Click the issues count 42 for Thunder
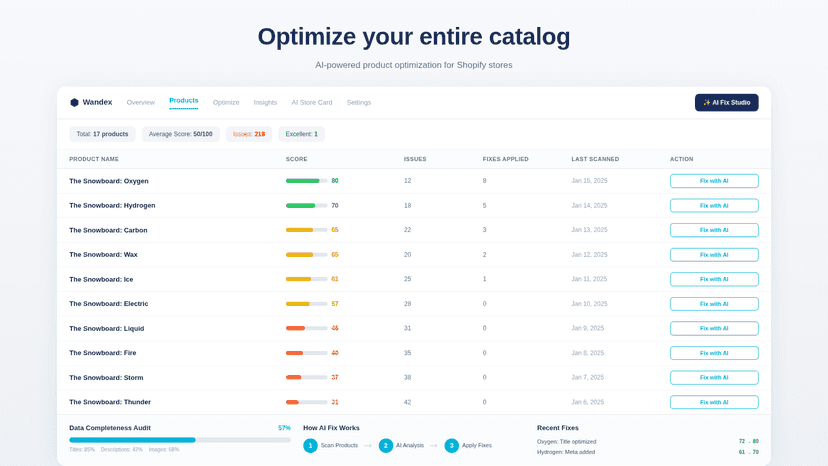Screen dimensions: 828x466 408,402
